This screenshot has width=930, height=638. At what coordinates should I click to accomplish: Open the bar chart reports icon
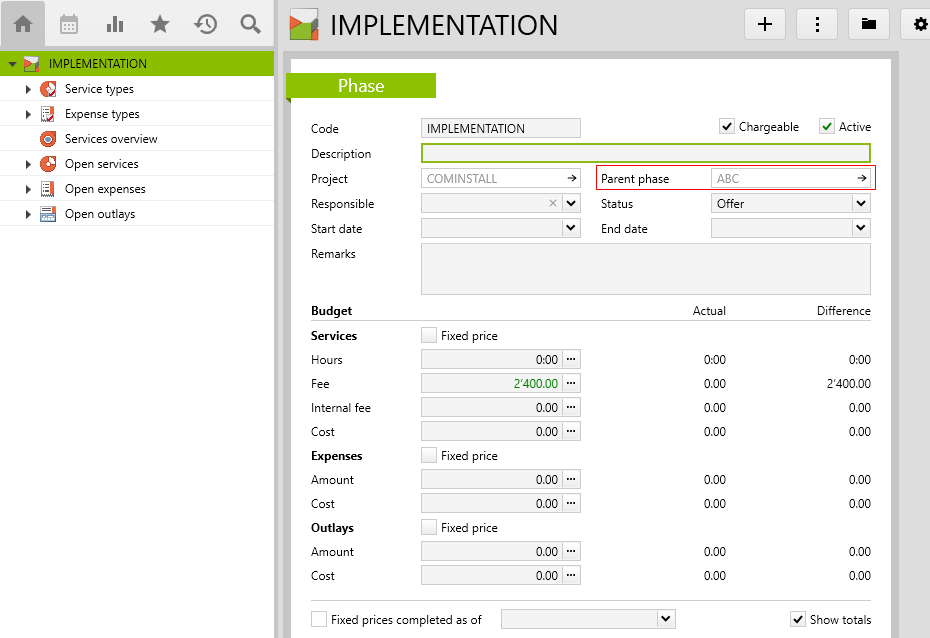pyautogui.click(x=115, y=24)
